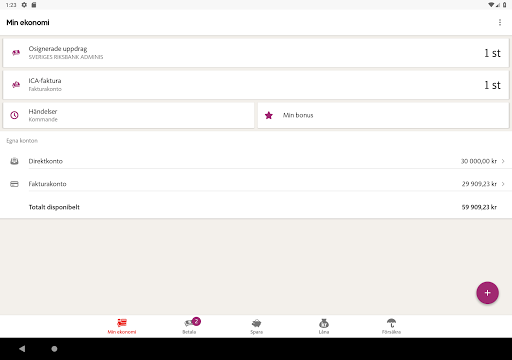The height and width of the screenshot is (360, 512).
Task: Expand Direktkonto chevron arrow
Action: 503,161
